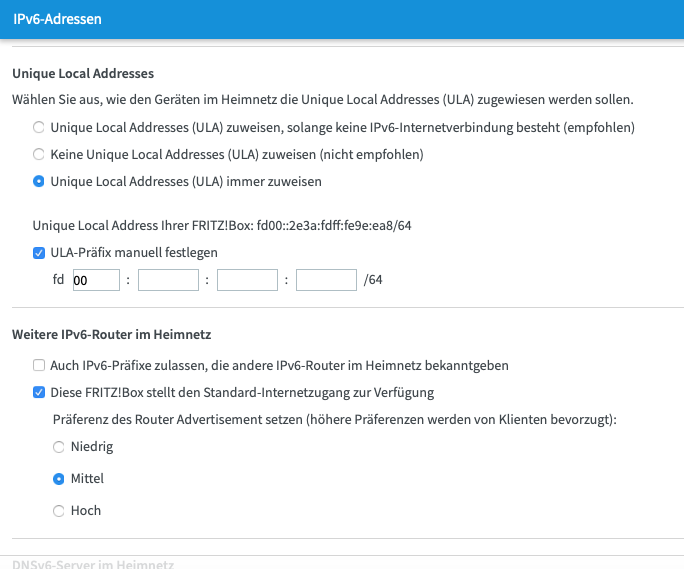Click the first ULA prefix field containing 00
Image resolution: width=684 pixels, height=569 pixels.
click(x=96, y=280)
